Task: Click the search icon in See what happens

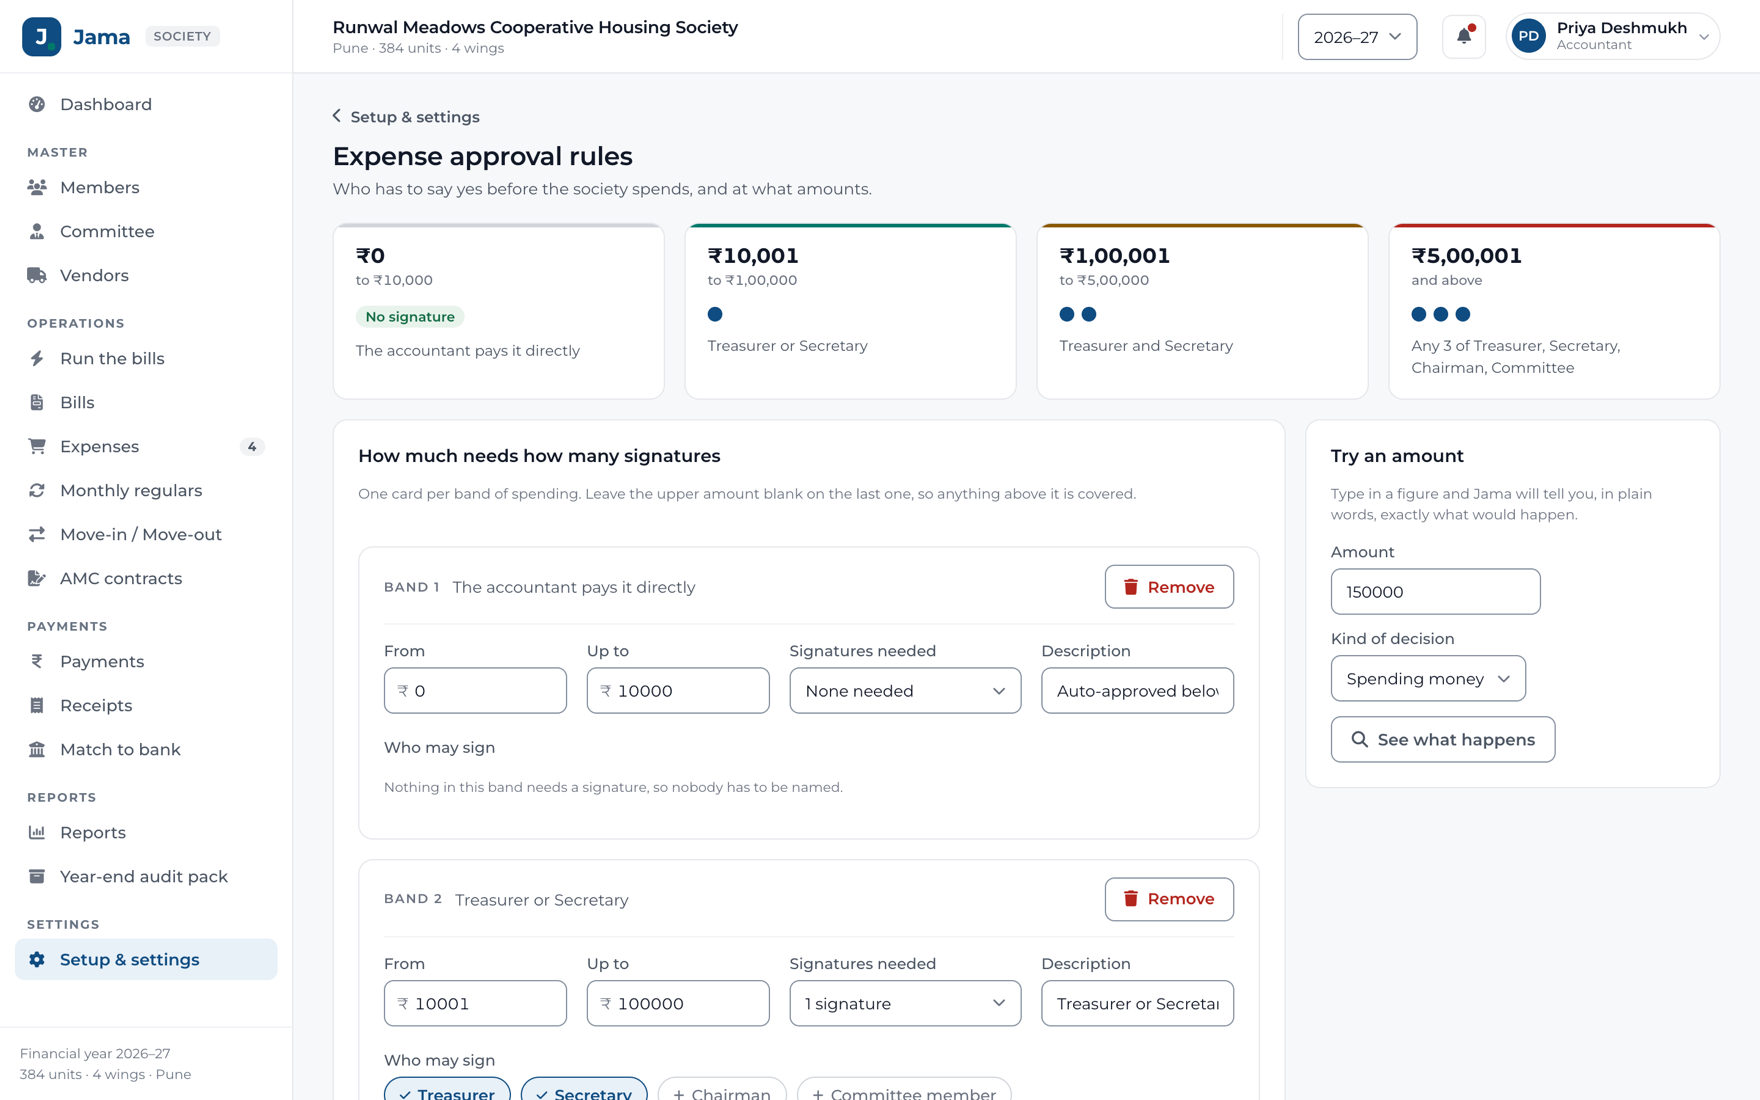Action: (x=1359, y=740)
